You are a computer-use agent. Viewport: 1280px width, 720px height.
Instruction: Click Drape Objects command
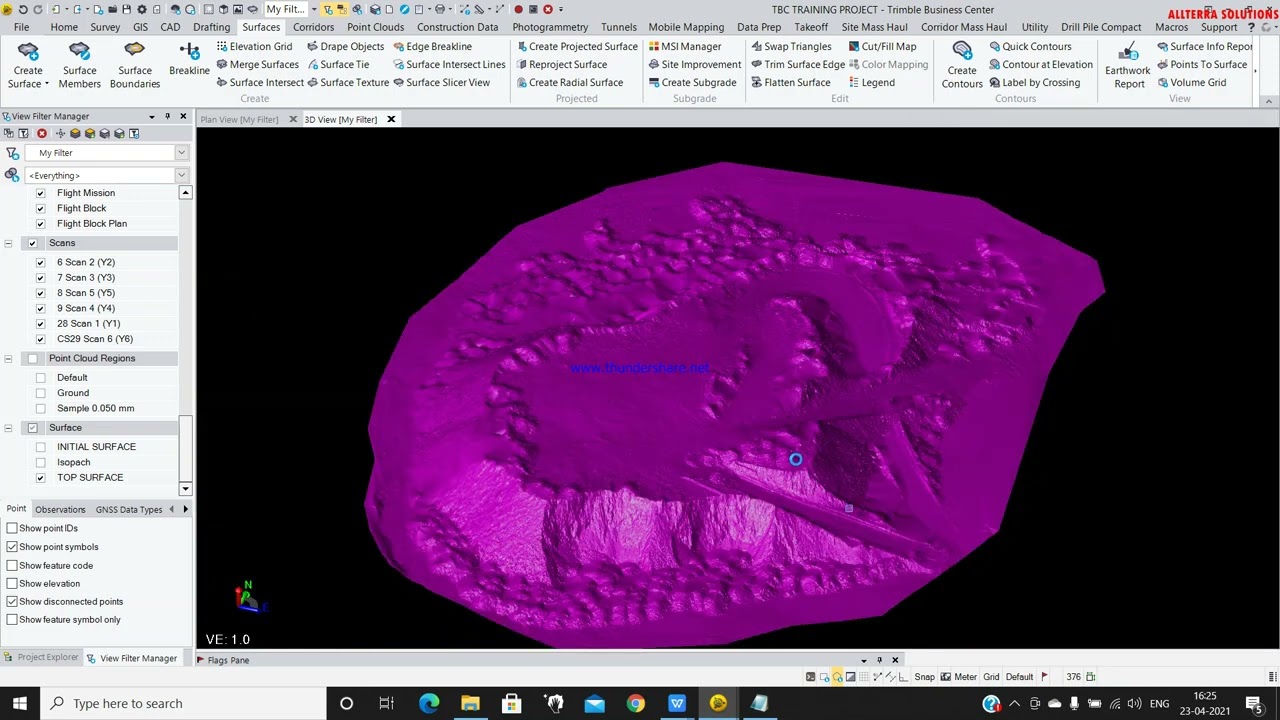(x=345, y=47)
